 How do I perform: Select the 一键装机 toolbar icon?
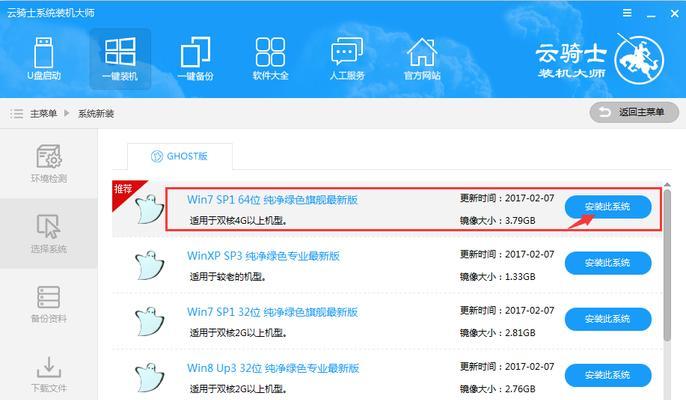120,59
